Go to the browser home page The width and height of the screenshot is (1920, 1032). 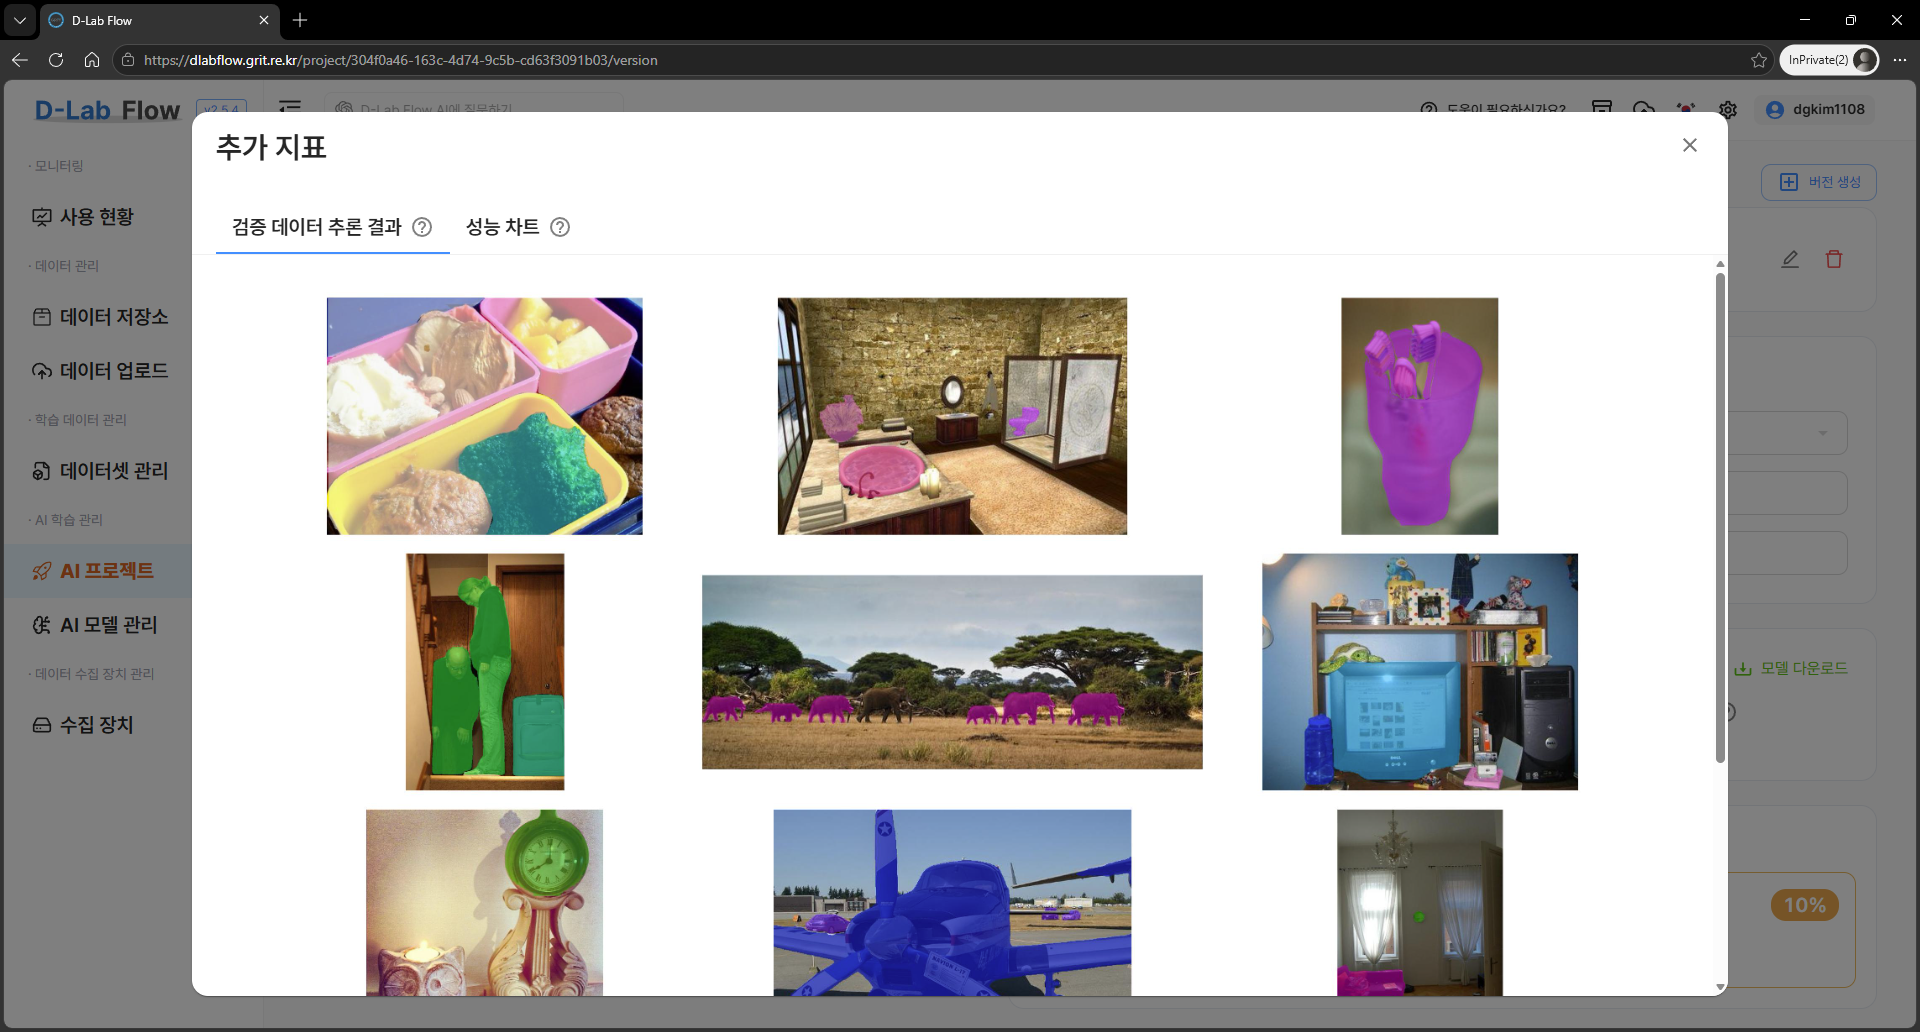92,60
